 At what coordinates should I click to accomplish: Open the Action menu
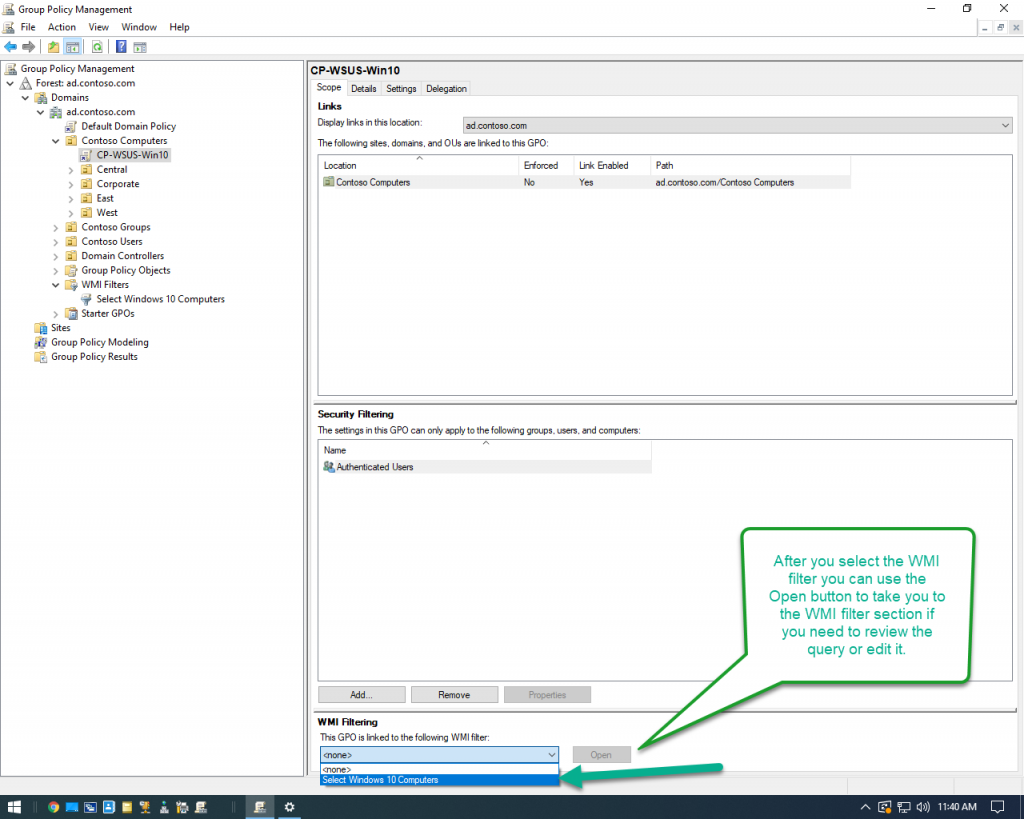pos(61,27)
